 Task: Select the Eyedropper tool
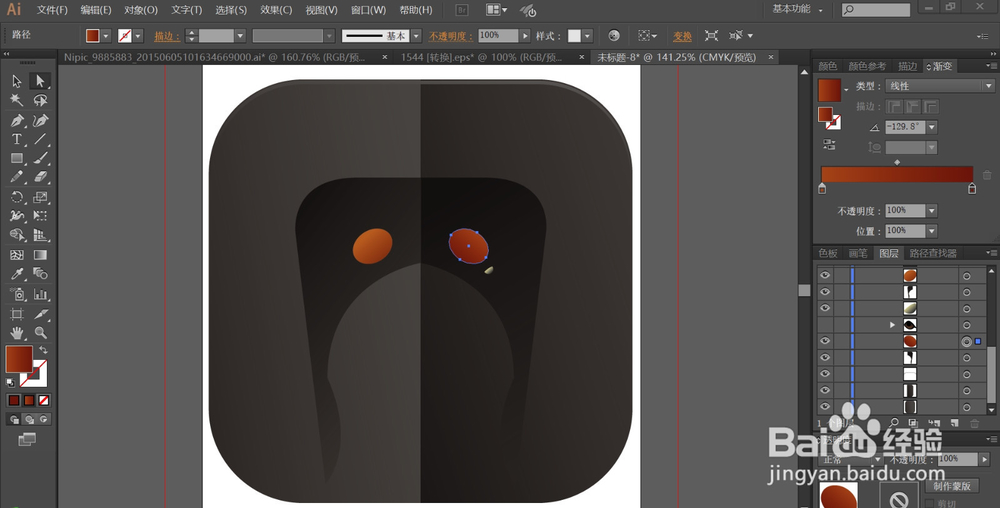pos(17,274)
